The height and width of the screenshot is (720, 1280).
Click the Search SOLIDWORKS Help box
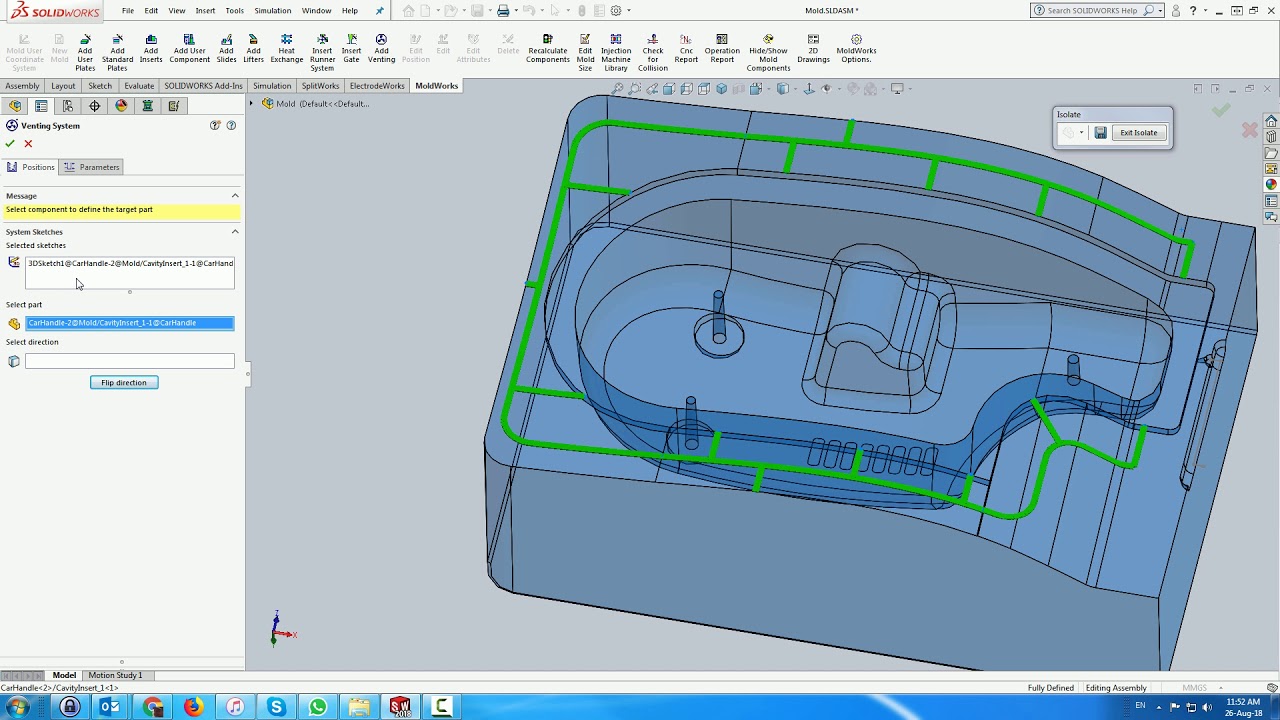pyautogui.click(x=1090, y=11)
